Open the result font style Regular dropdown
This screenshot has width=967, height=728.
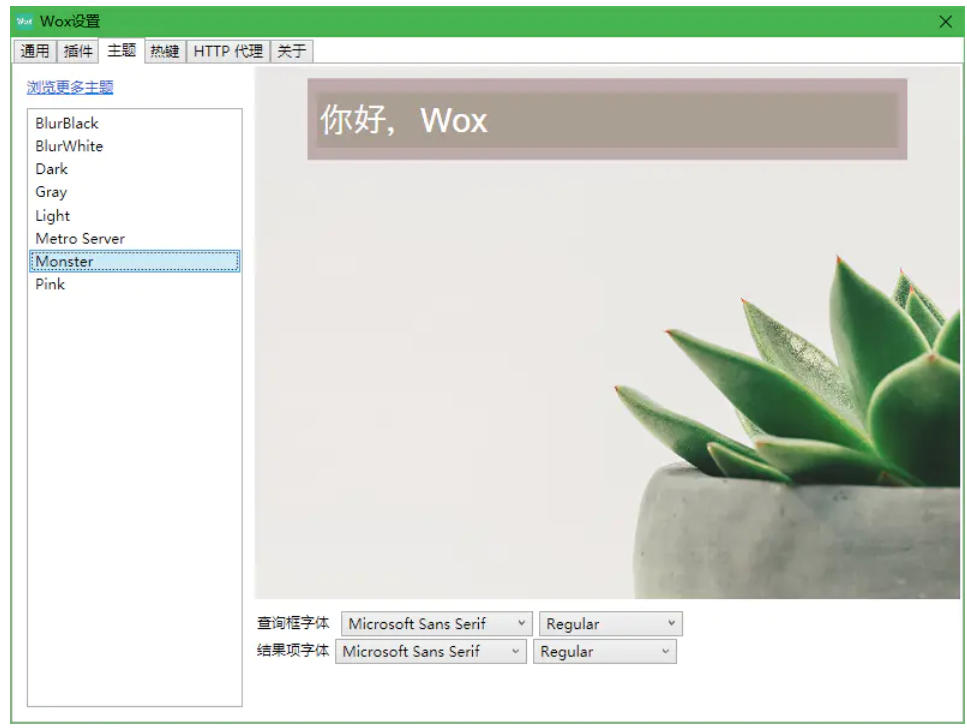(602, 651)
